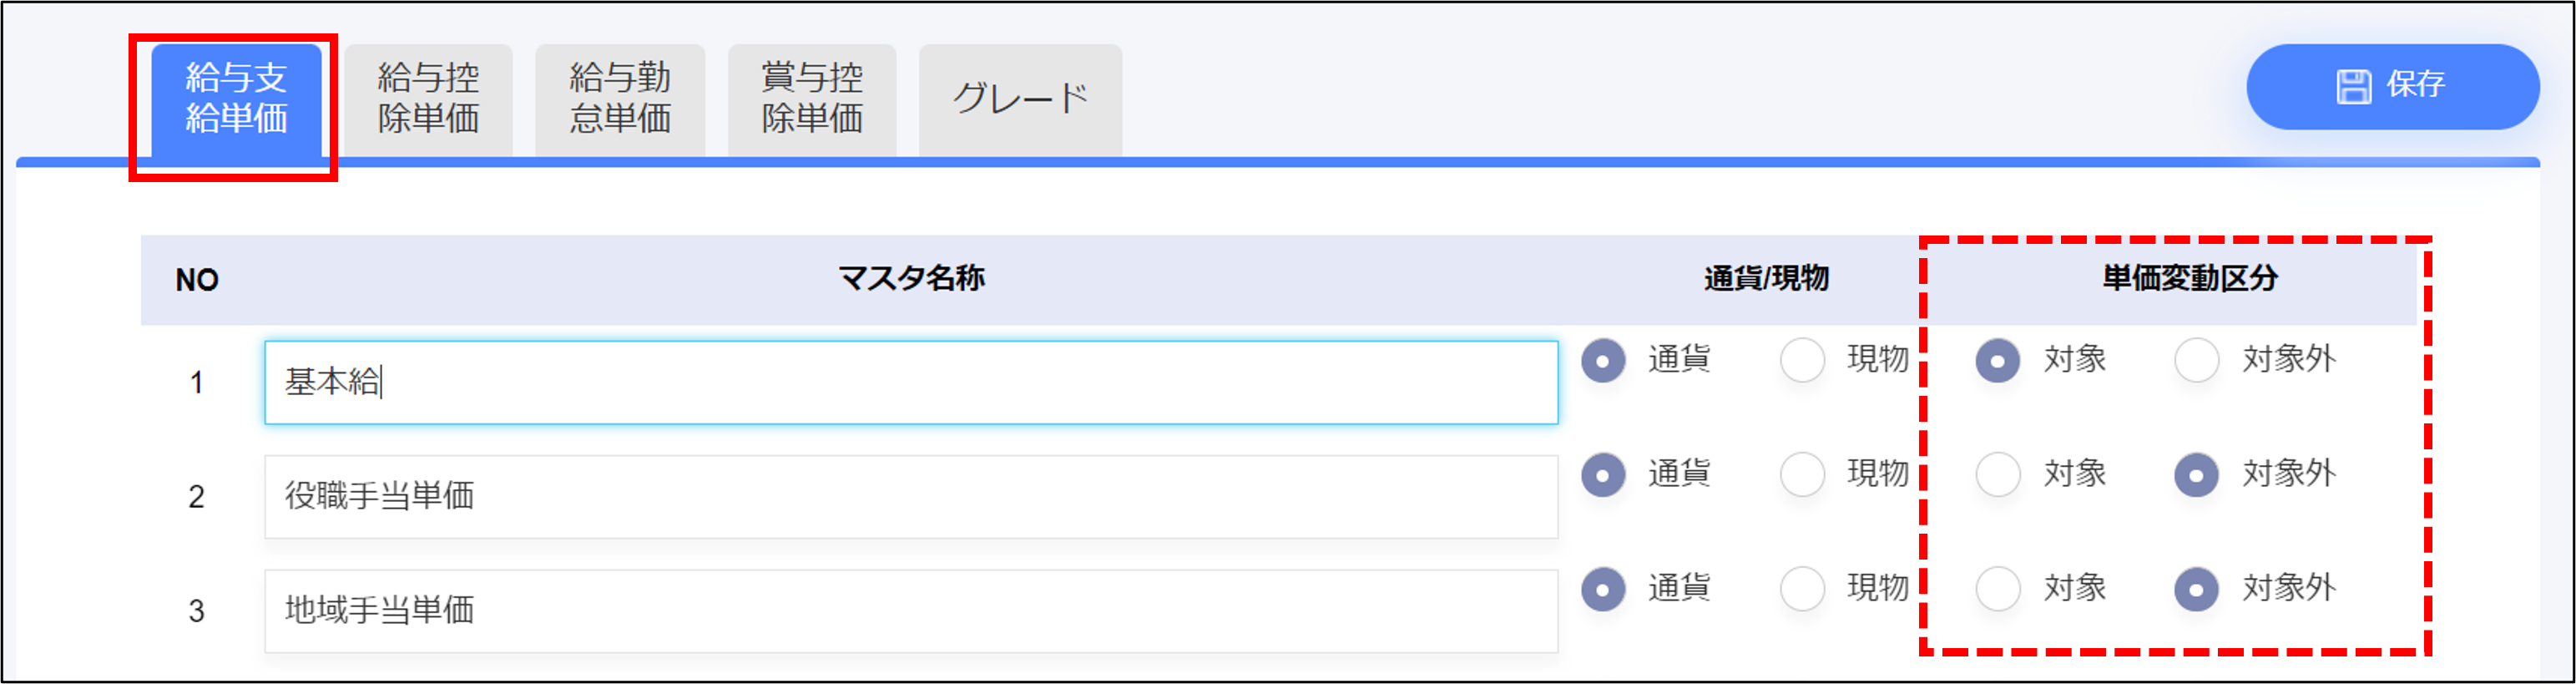Select 現物 for row 1 基本給
This screenshot has height=684, width=2576.
pyautogui.click(x=1803, y=360)
